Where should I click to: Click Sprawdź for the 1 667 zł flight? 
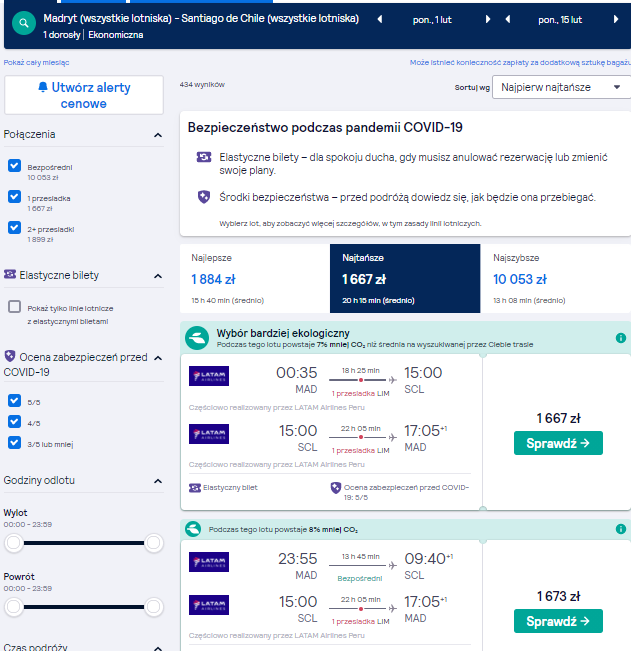click(x=558, y=443)
